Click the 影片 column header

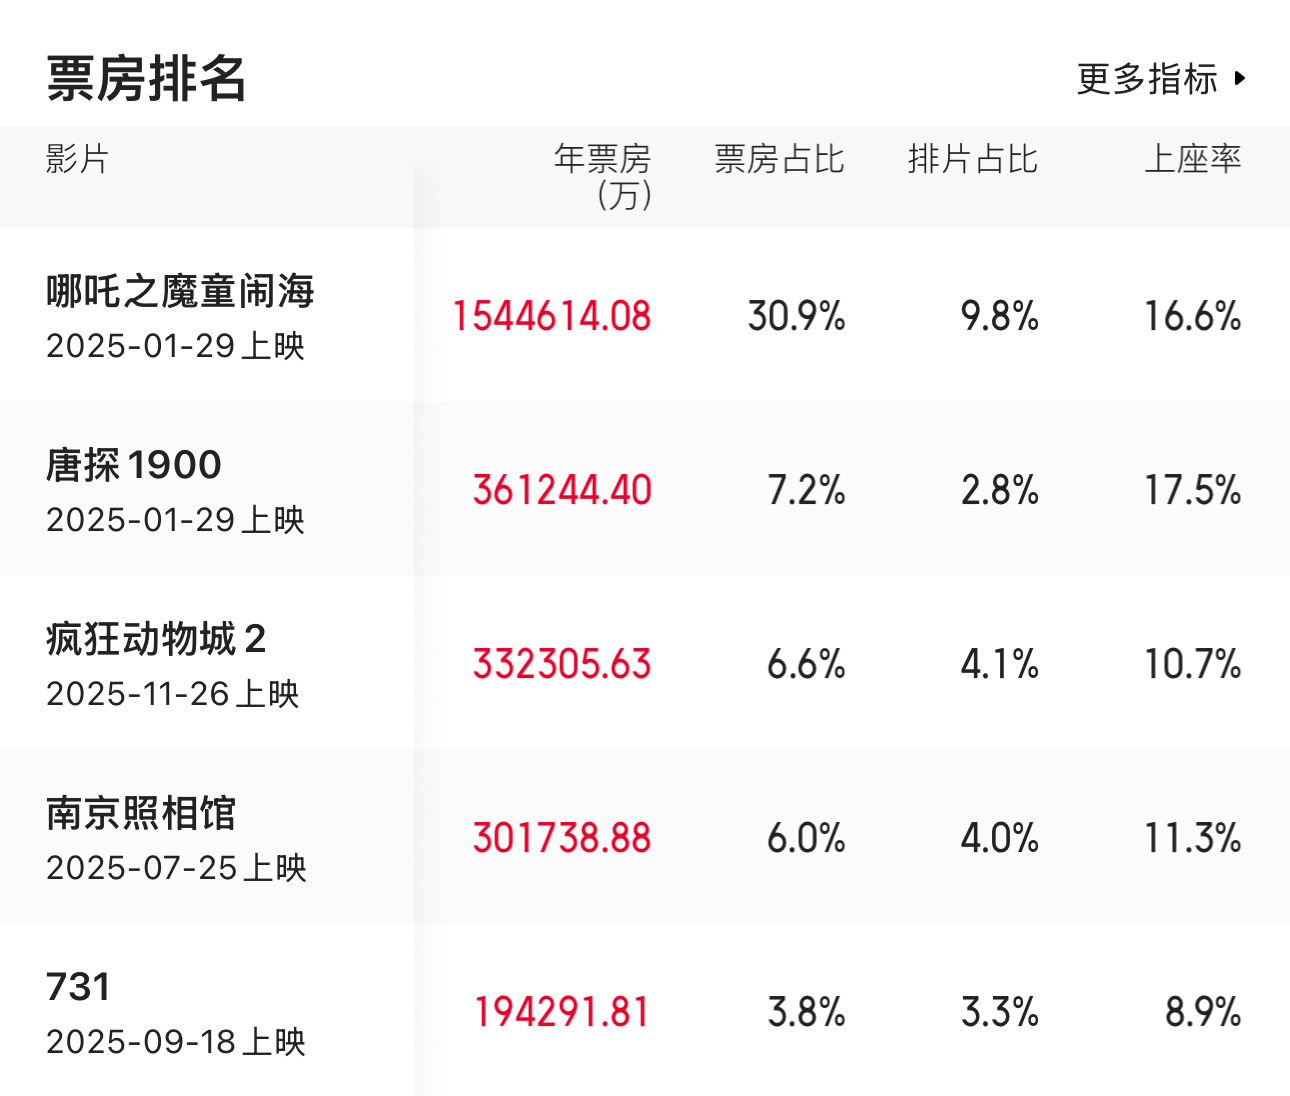77,159
